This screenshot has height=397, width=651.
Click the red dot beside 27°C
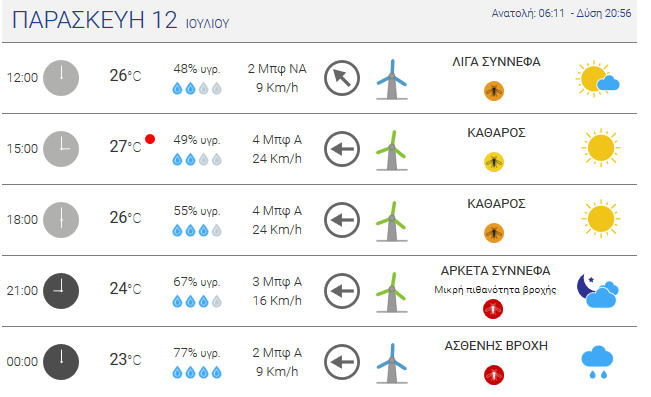[150, 139]
